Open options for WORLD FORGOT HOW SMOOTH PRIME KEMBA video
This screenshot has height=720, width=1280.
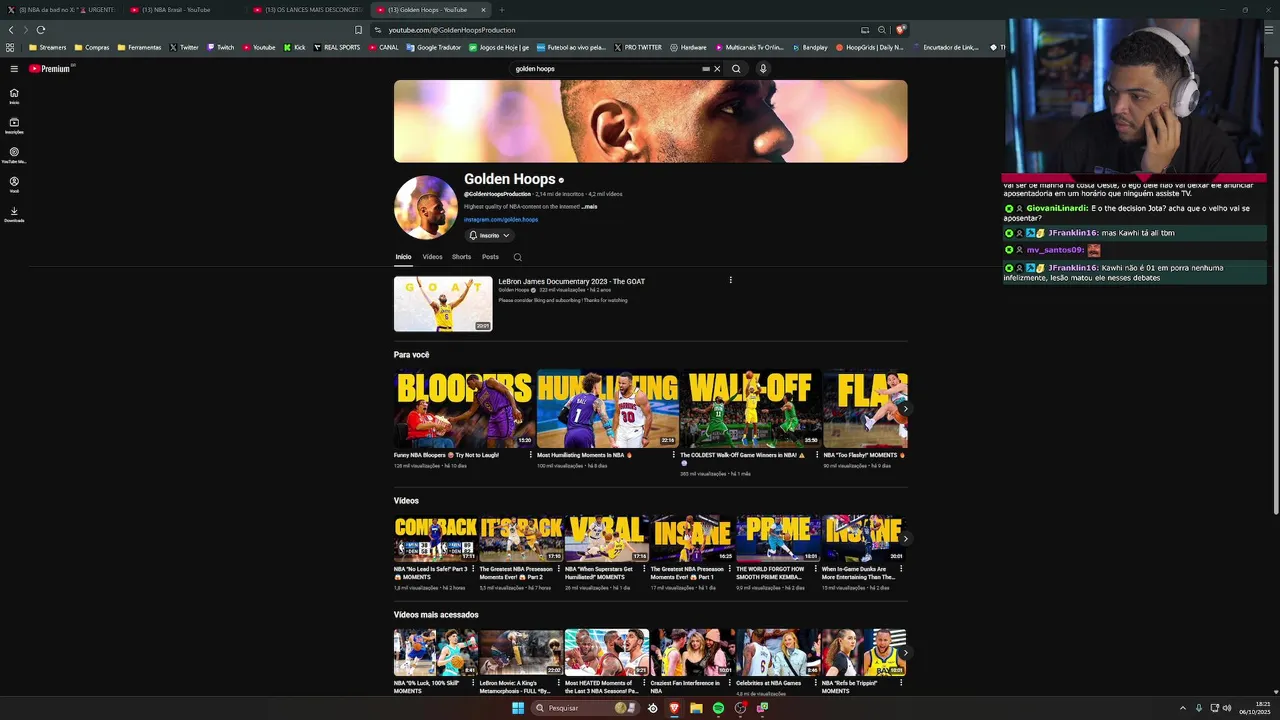click(x=815, y=569)
